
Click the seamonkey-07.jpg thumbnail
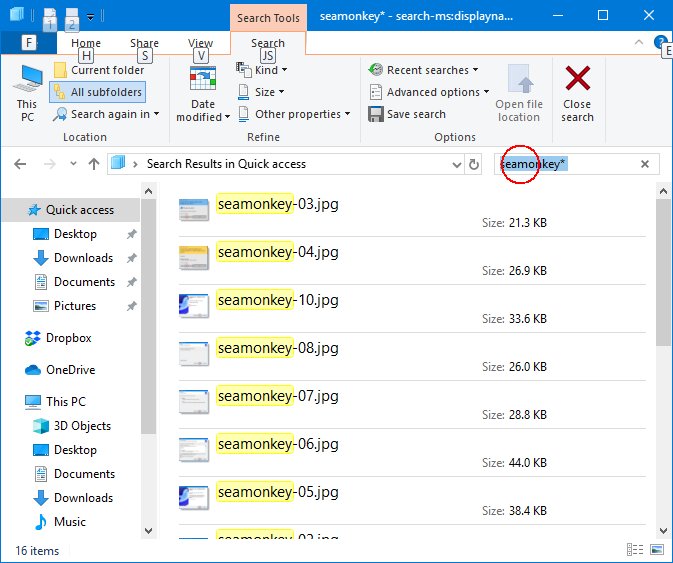(194, 402)
